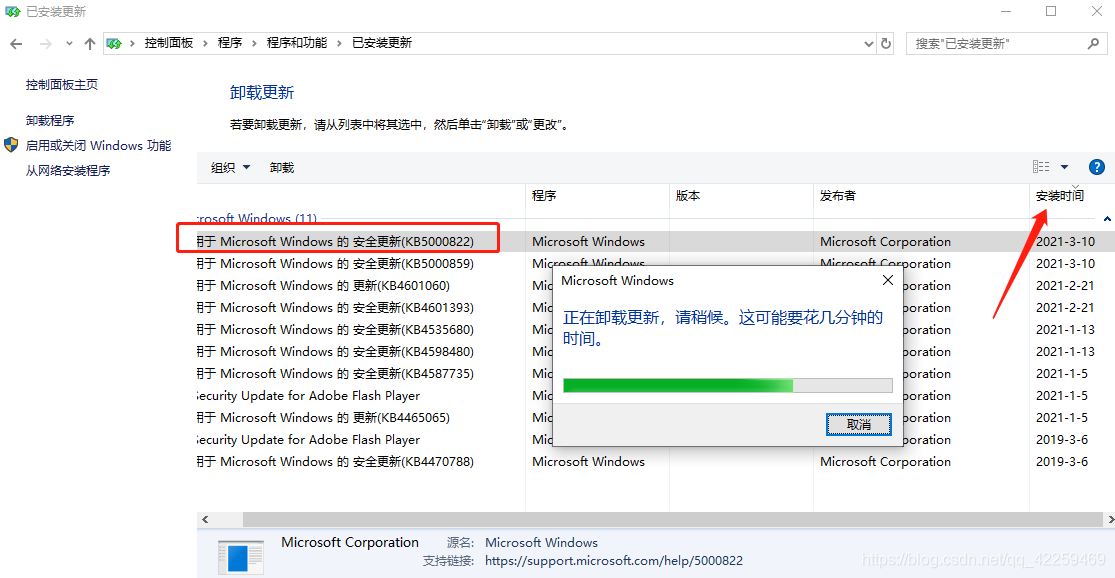Click the search magnifier icon
This screenshot has width=1115, height=578.
click(x=1093, y=43)
